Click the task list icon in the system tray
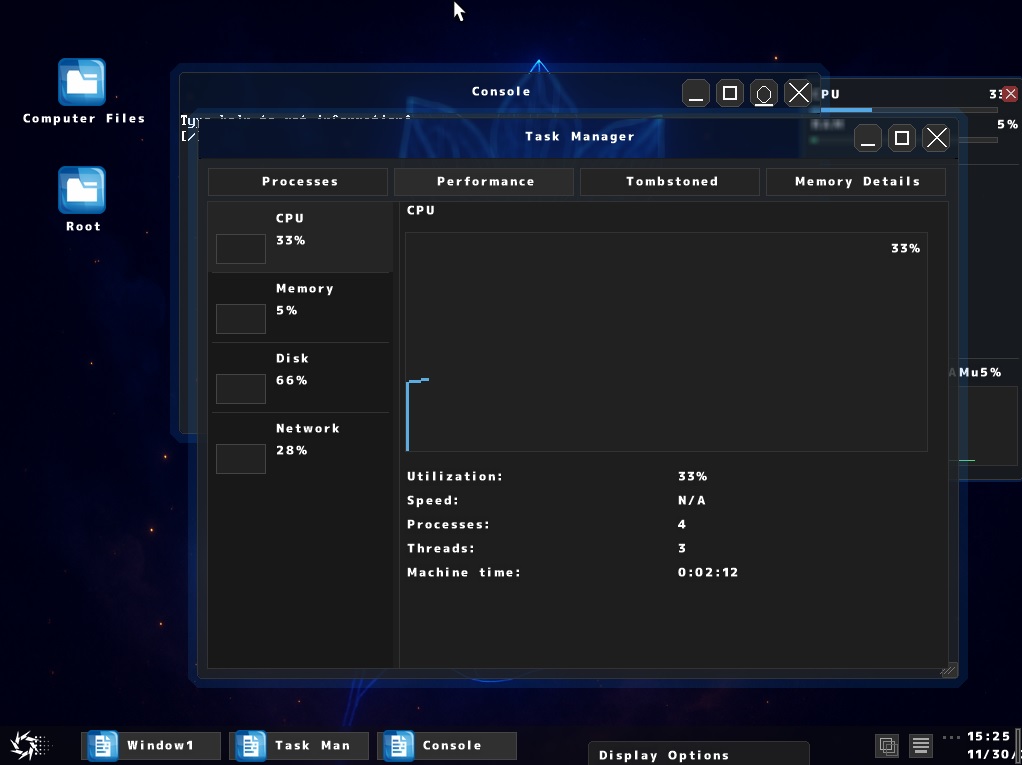Image resolution: width=1022 pixels, height=765 pixels. coord(919,746)
